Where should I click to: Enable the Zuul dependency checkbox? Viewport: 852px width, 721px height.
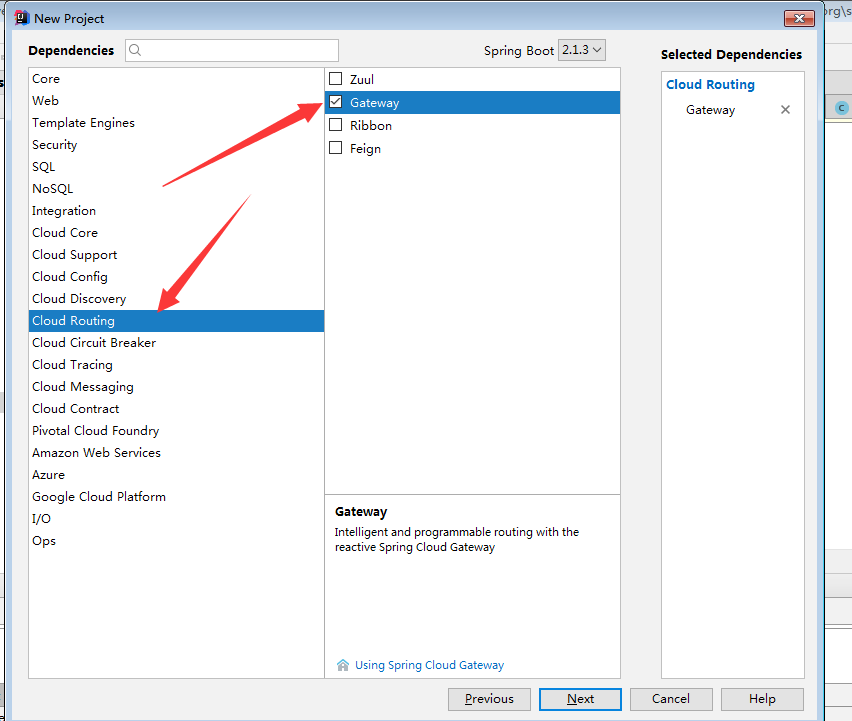coord(335,78)
